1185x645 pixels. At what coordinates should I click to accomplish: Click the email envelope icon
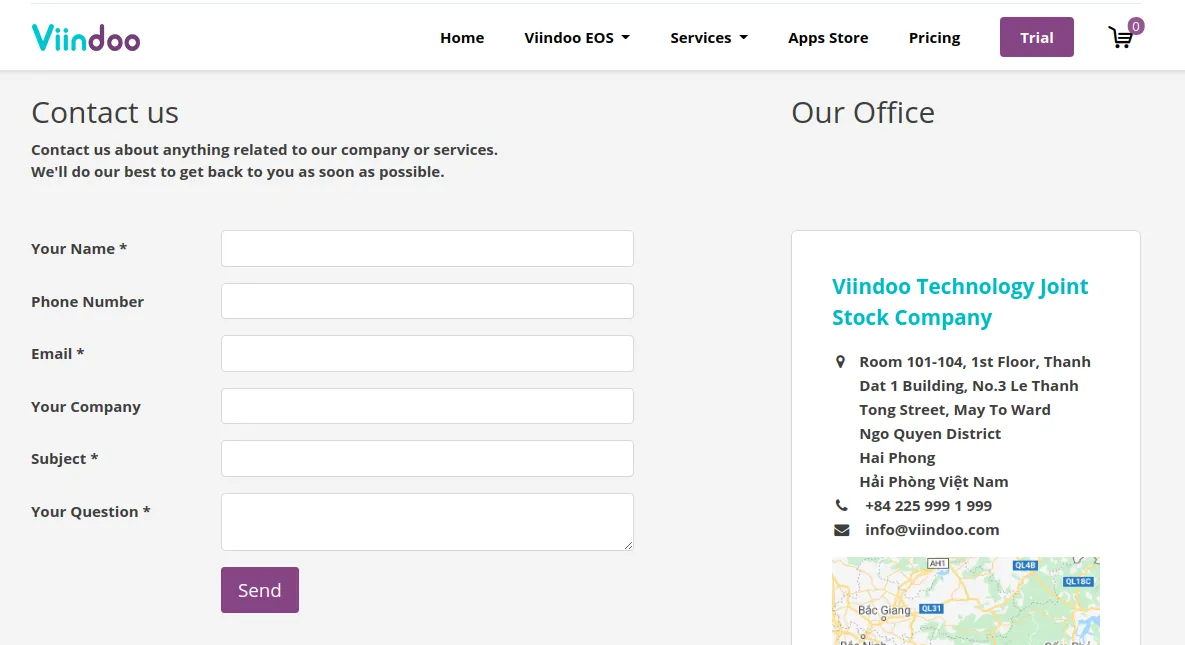coord(841,530)
